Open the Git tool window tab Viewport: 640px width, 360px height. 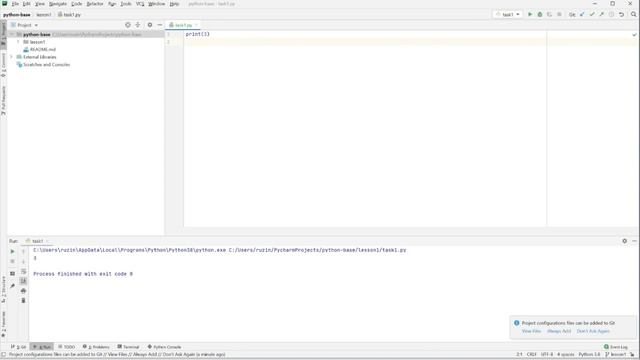point(18,347)
